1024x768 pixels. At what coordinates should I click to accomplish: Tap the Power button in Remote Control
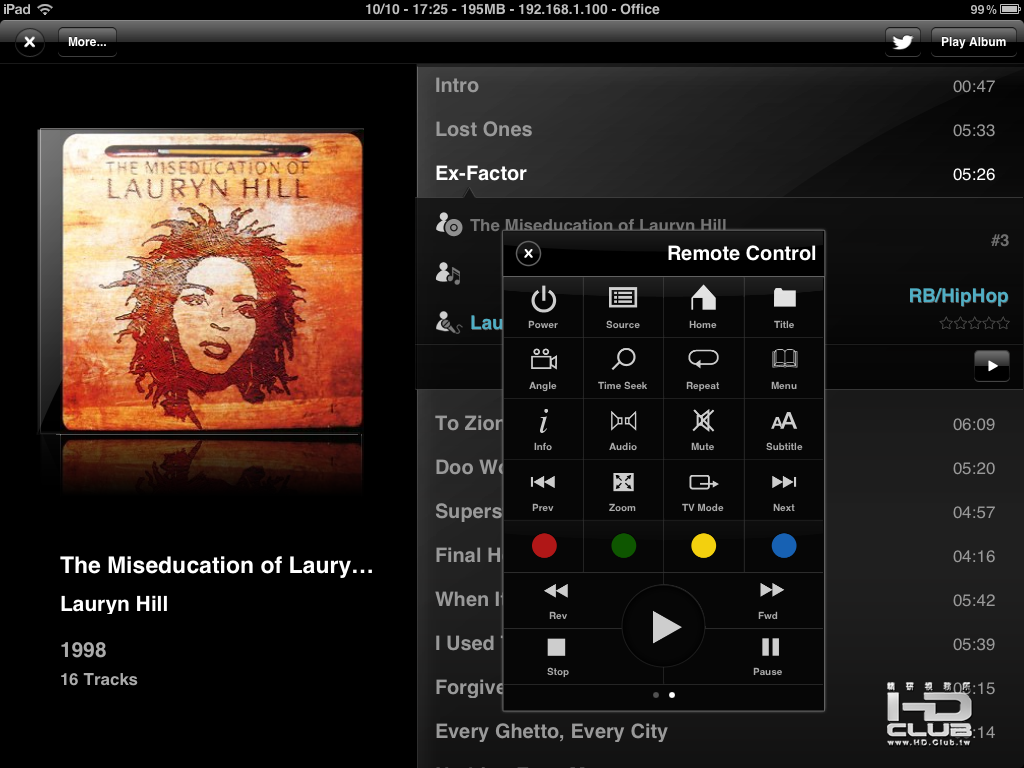pos(543,308)
